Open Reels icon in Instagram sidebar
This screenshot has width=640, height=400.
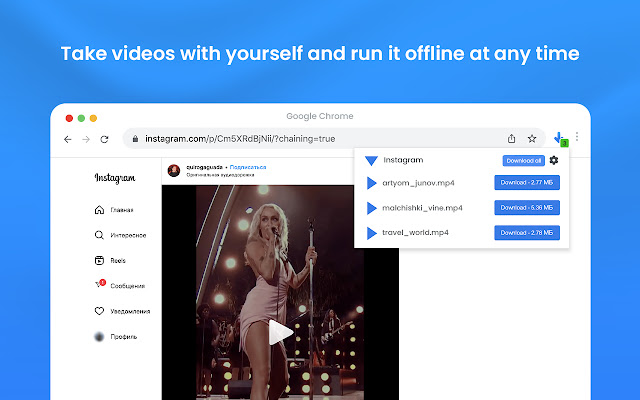(99, 260)
